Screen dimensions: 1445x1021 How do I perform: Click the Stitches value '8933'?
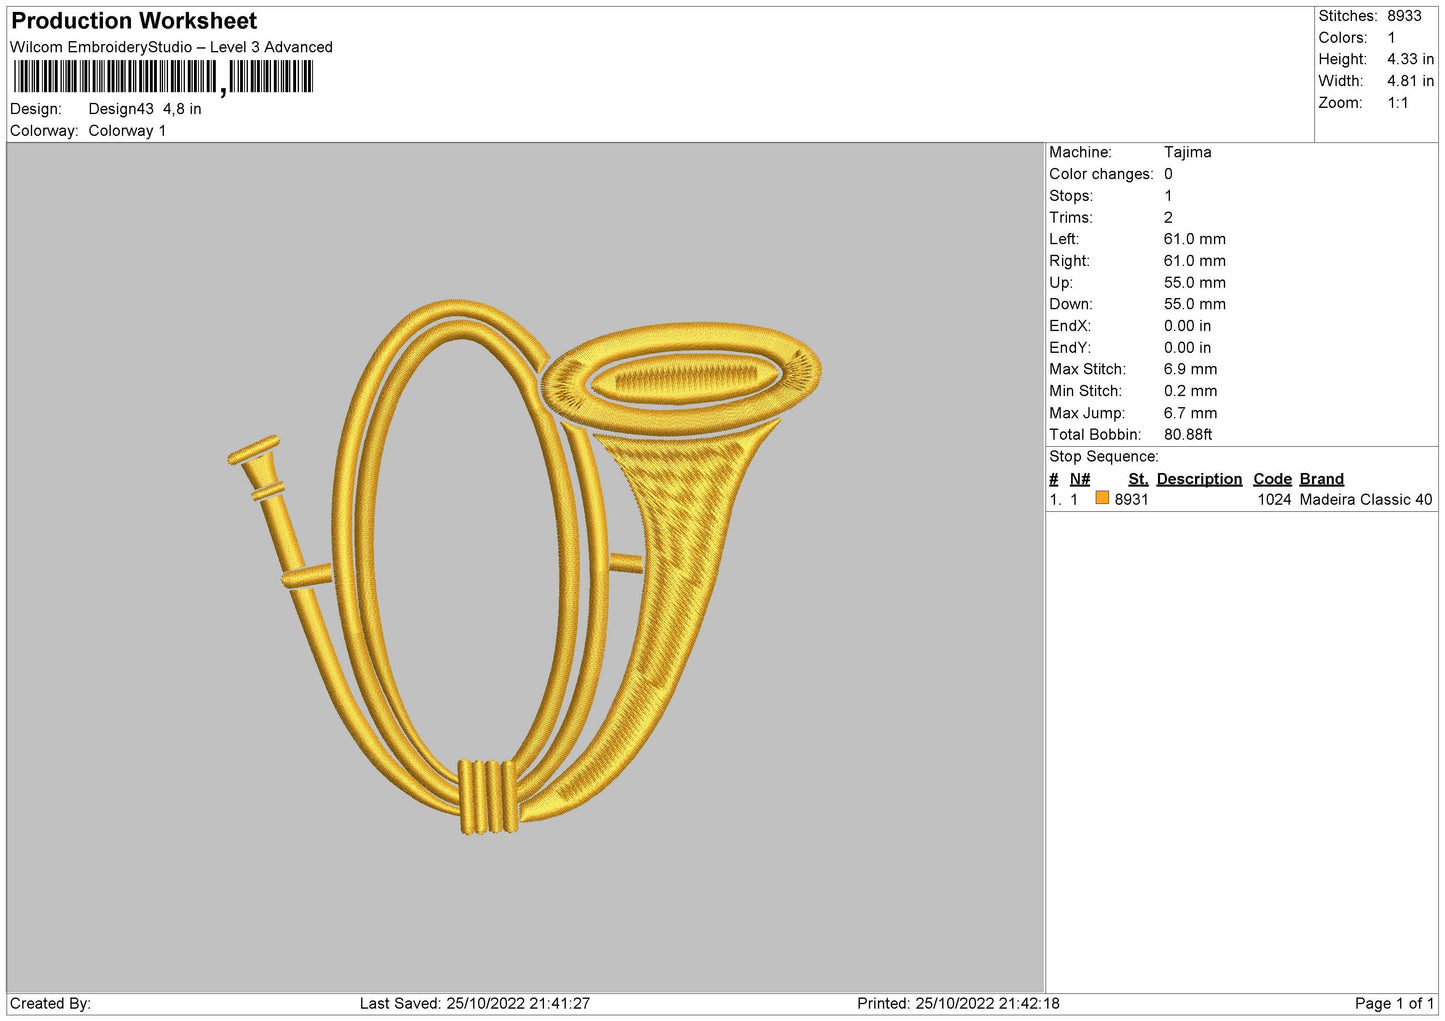click(1404, 16)
